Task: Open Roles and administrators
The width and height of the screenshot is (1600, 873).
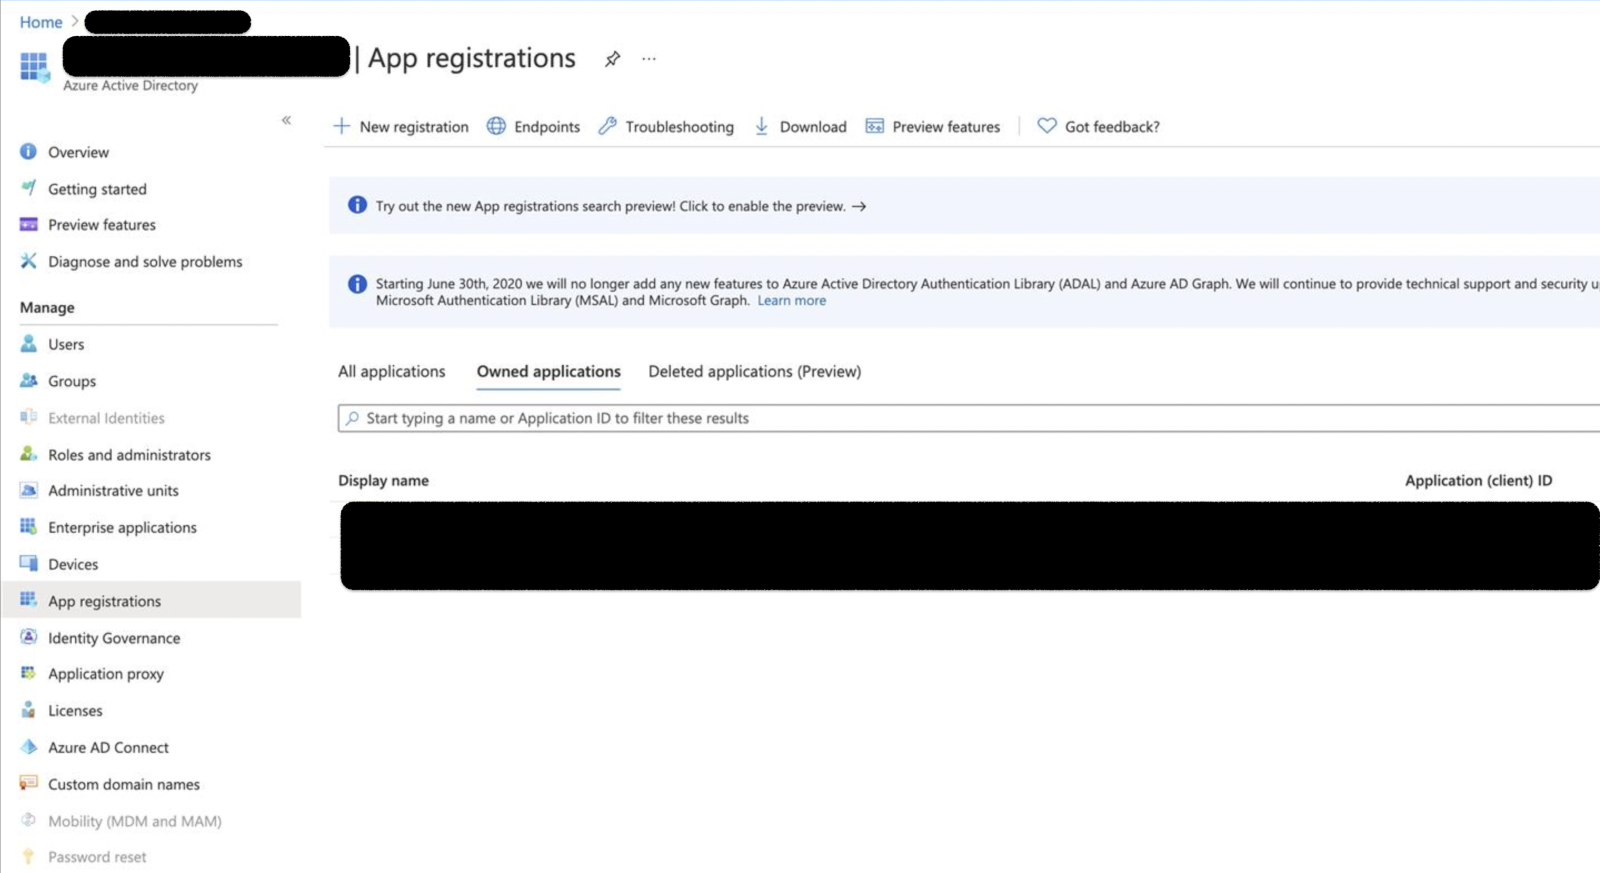Action: point(129,455)
